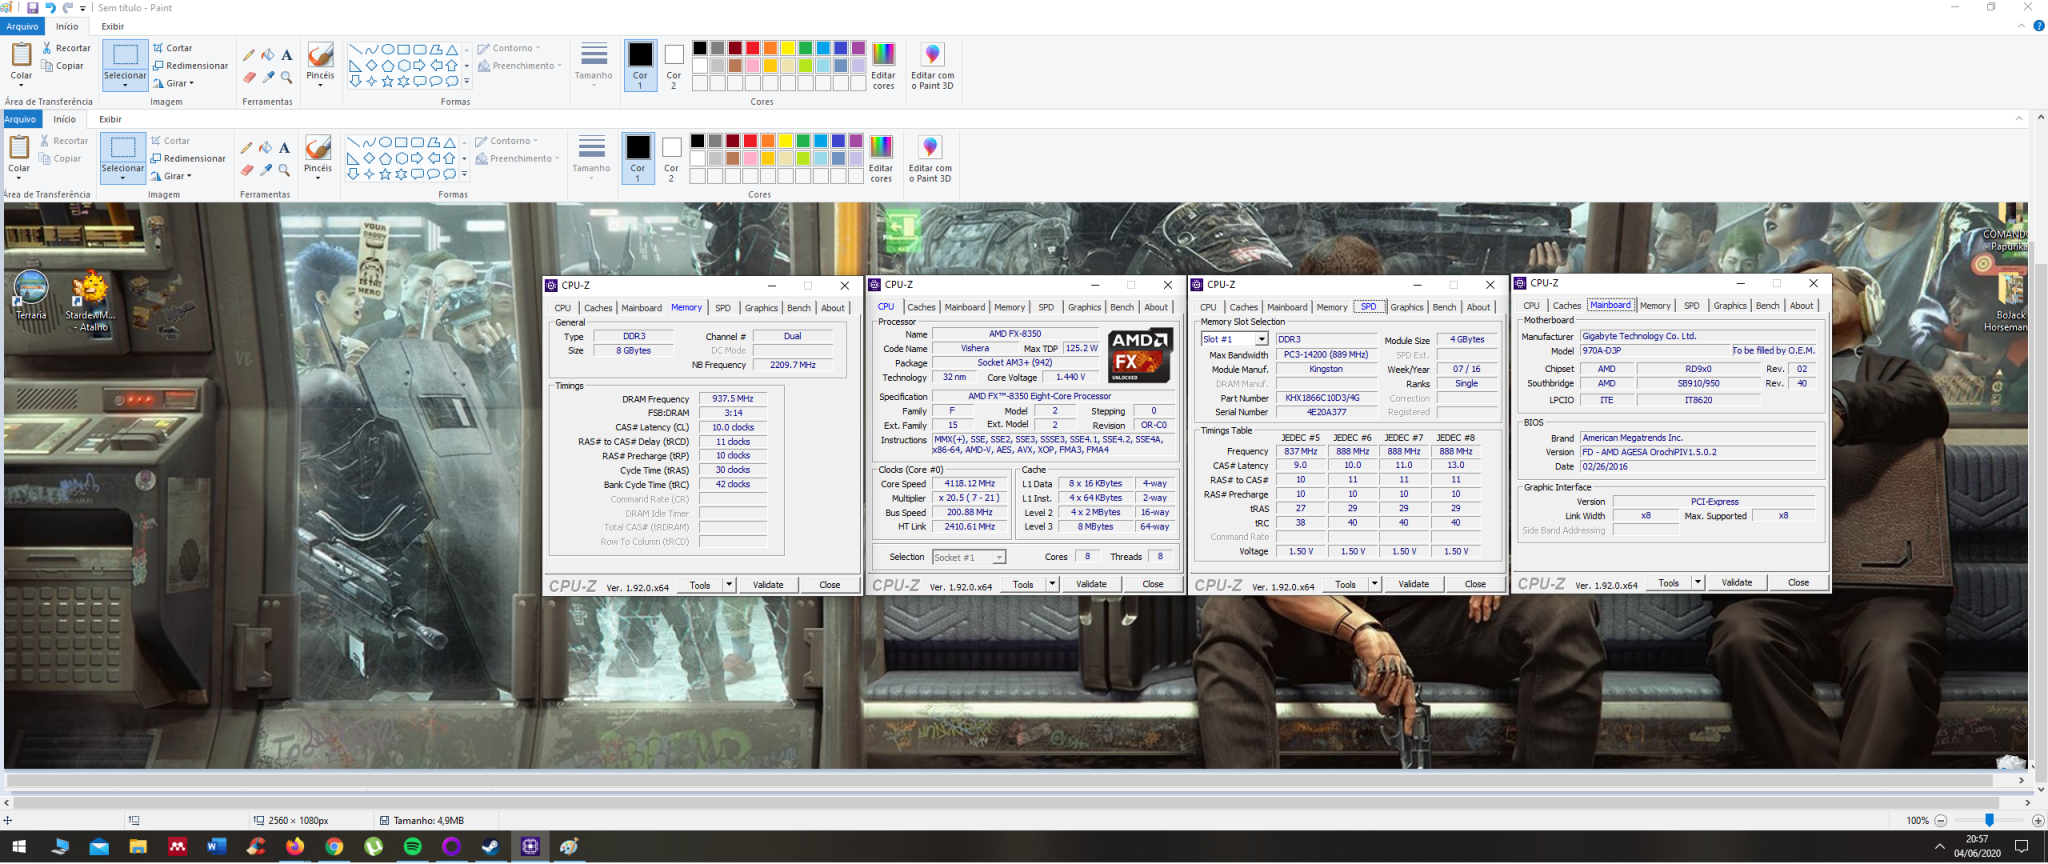
Task: Open the Windows Start menu
Action: (x=18, y=847)
